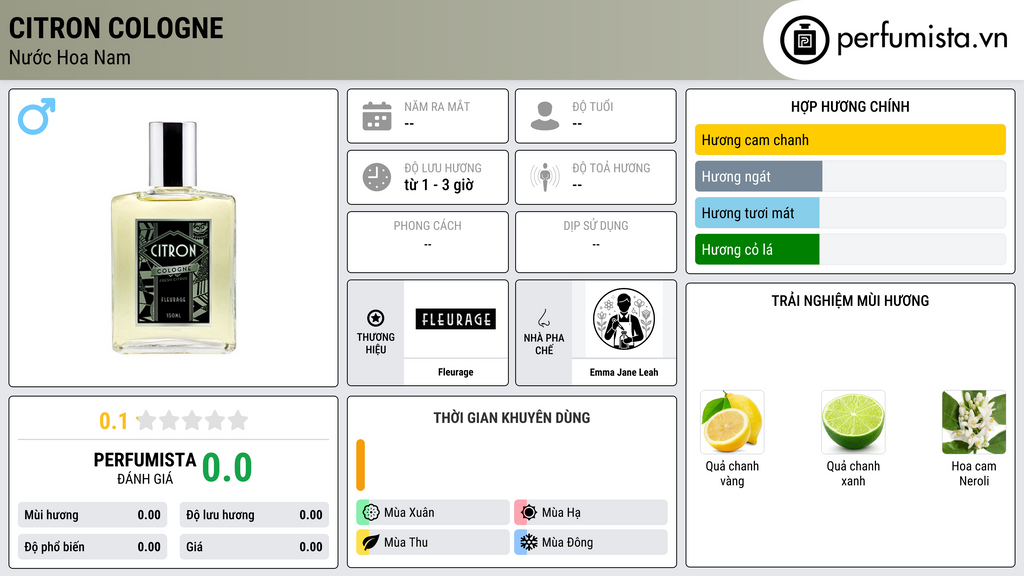Click the Hương cỏ lá green bar
Viewport: 1024px width, 576px height.
pos(757,249)
